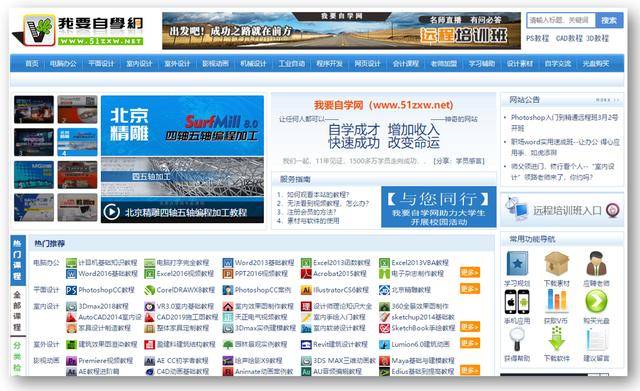The width and height of the screenshot is (640, 391).
Task: Focus the keyword search input field
Action: pyautogui.click(x=561, y=20)
